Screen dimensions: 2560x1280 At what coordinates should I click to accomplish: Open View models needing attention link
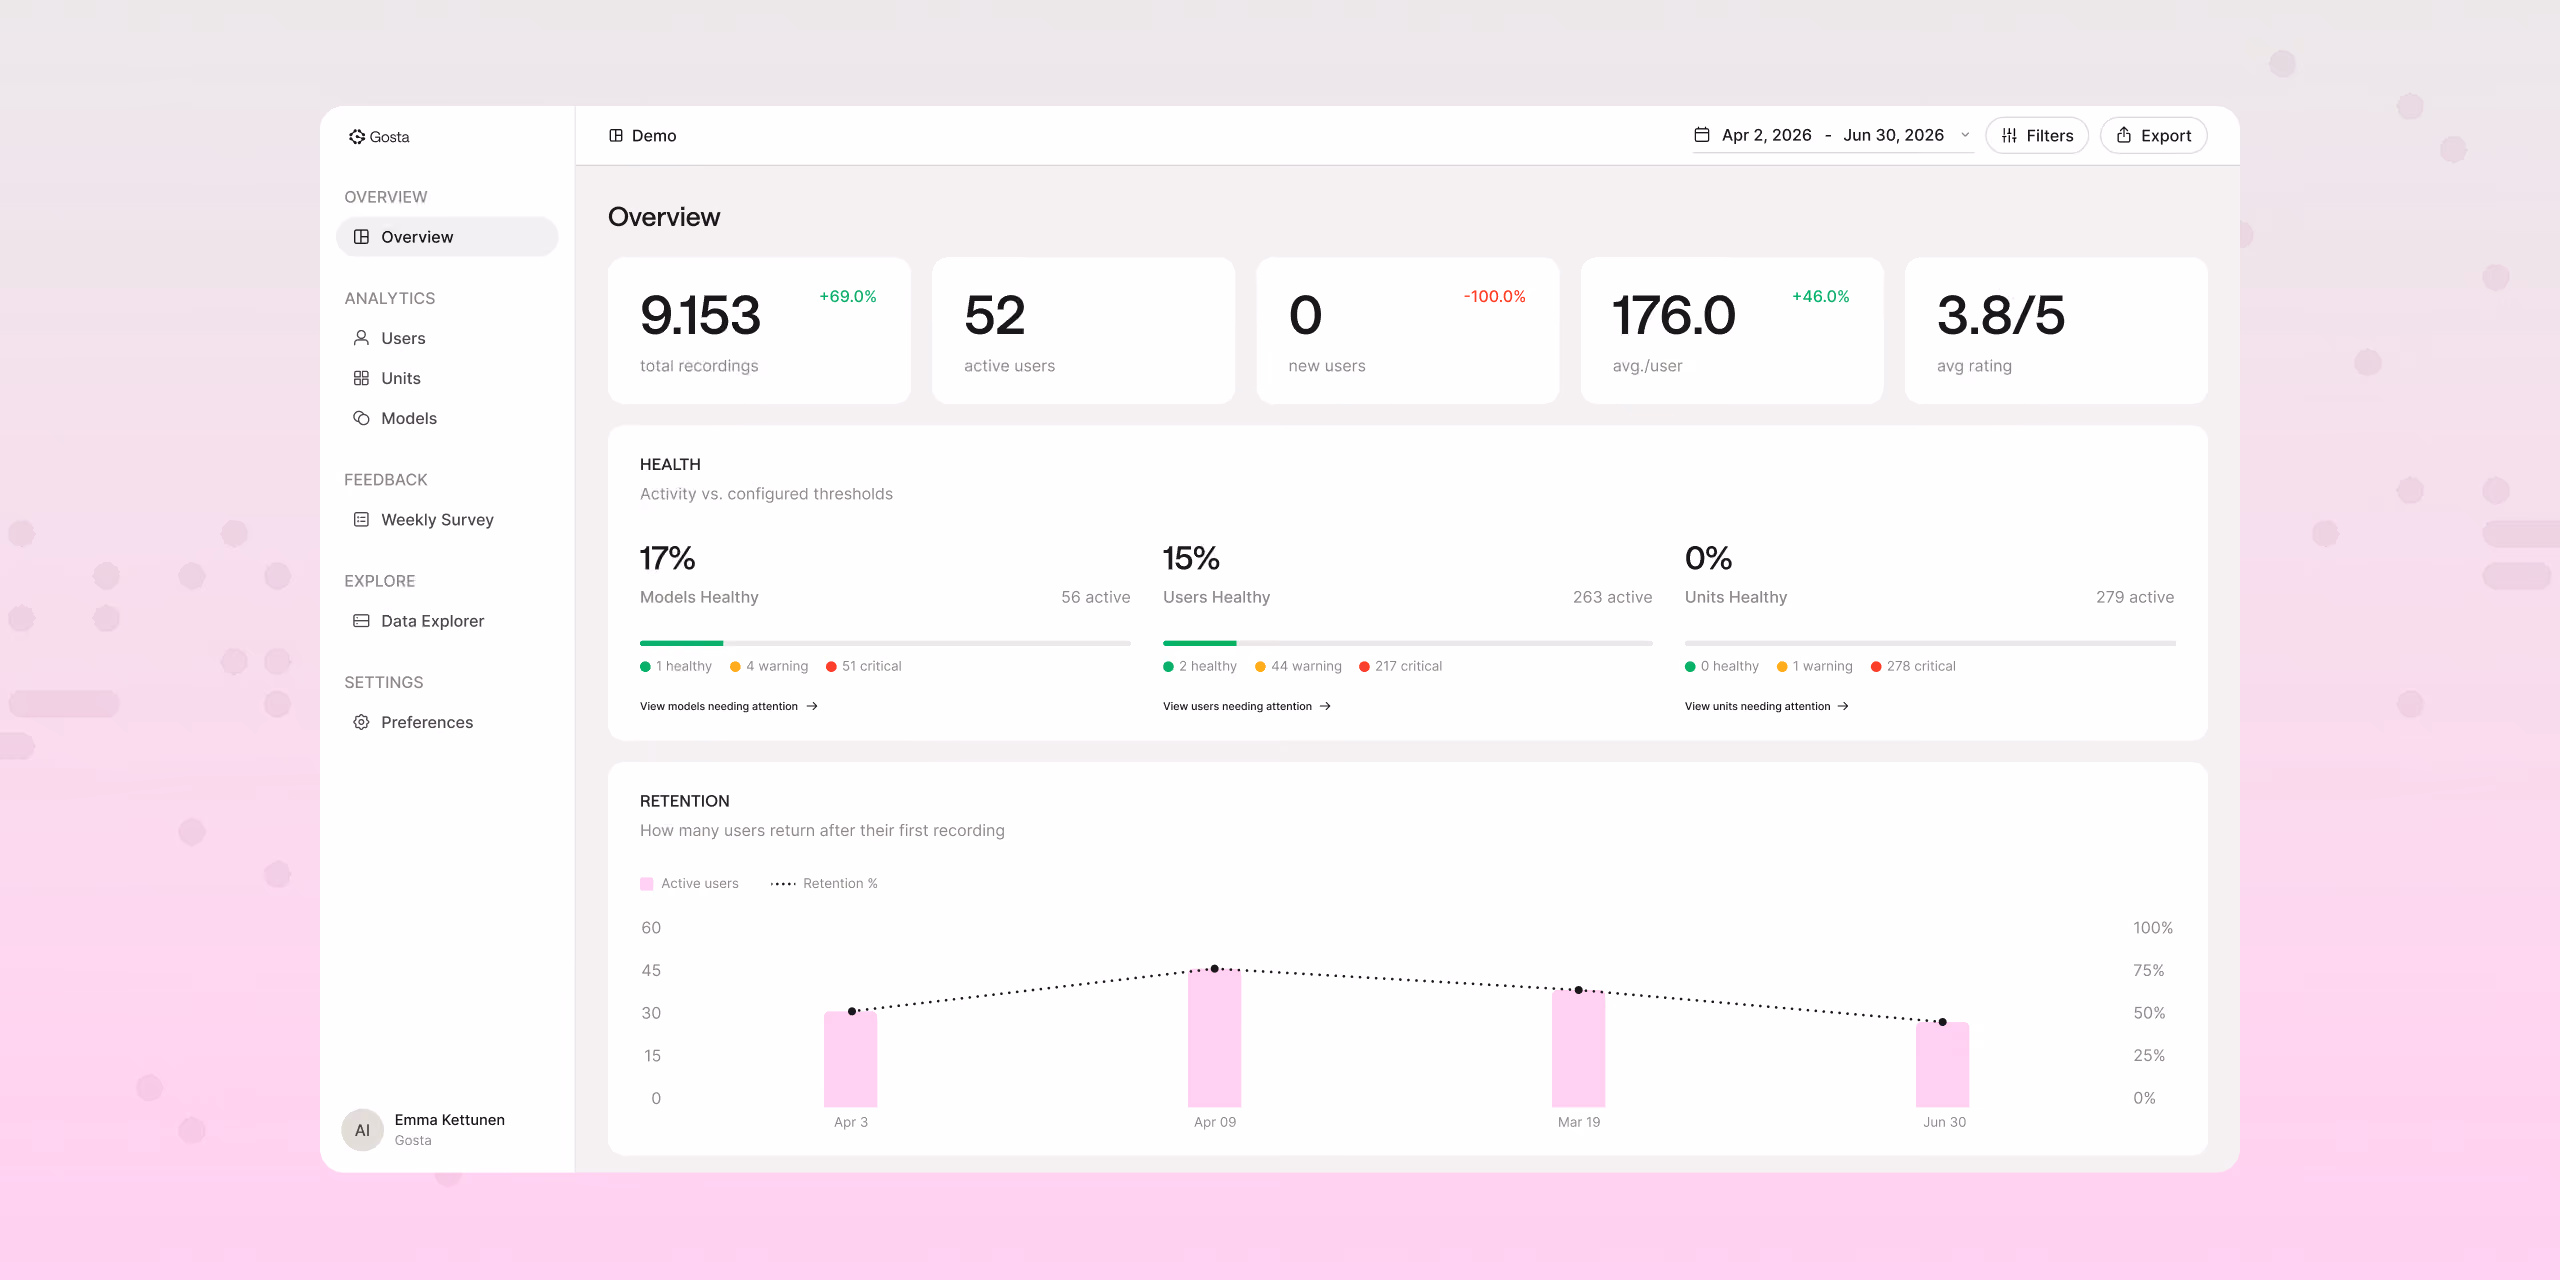tap(728, 706)
